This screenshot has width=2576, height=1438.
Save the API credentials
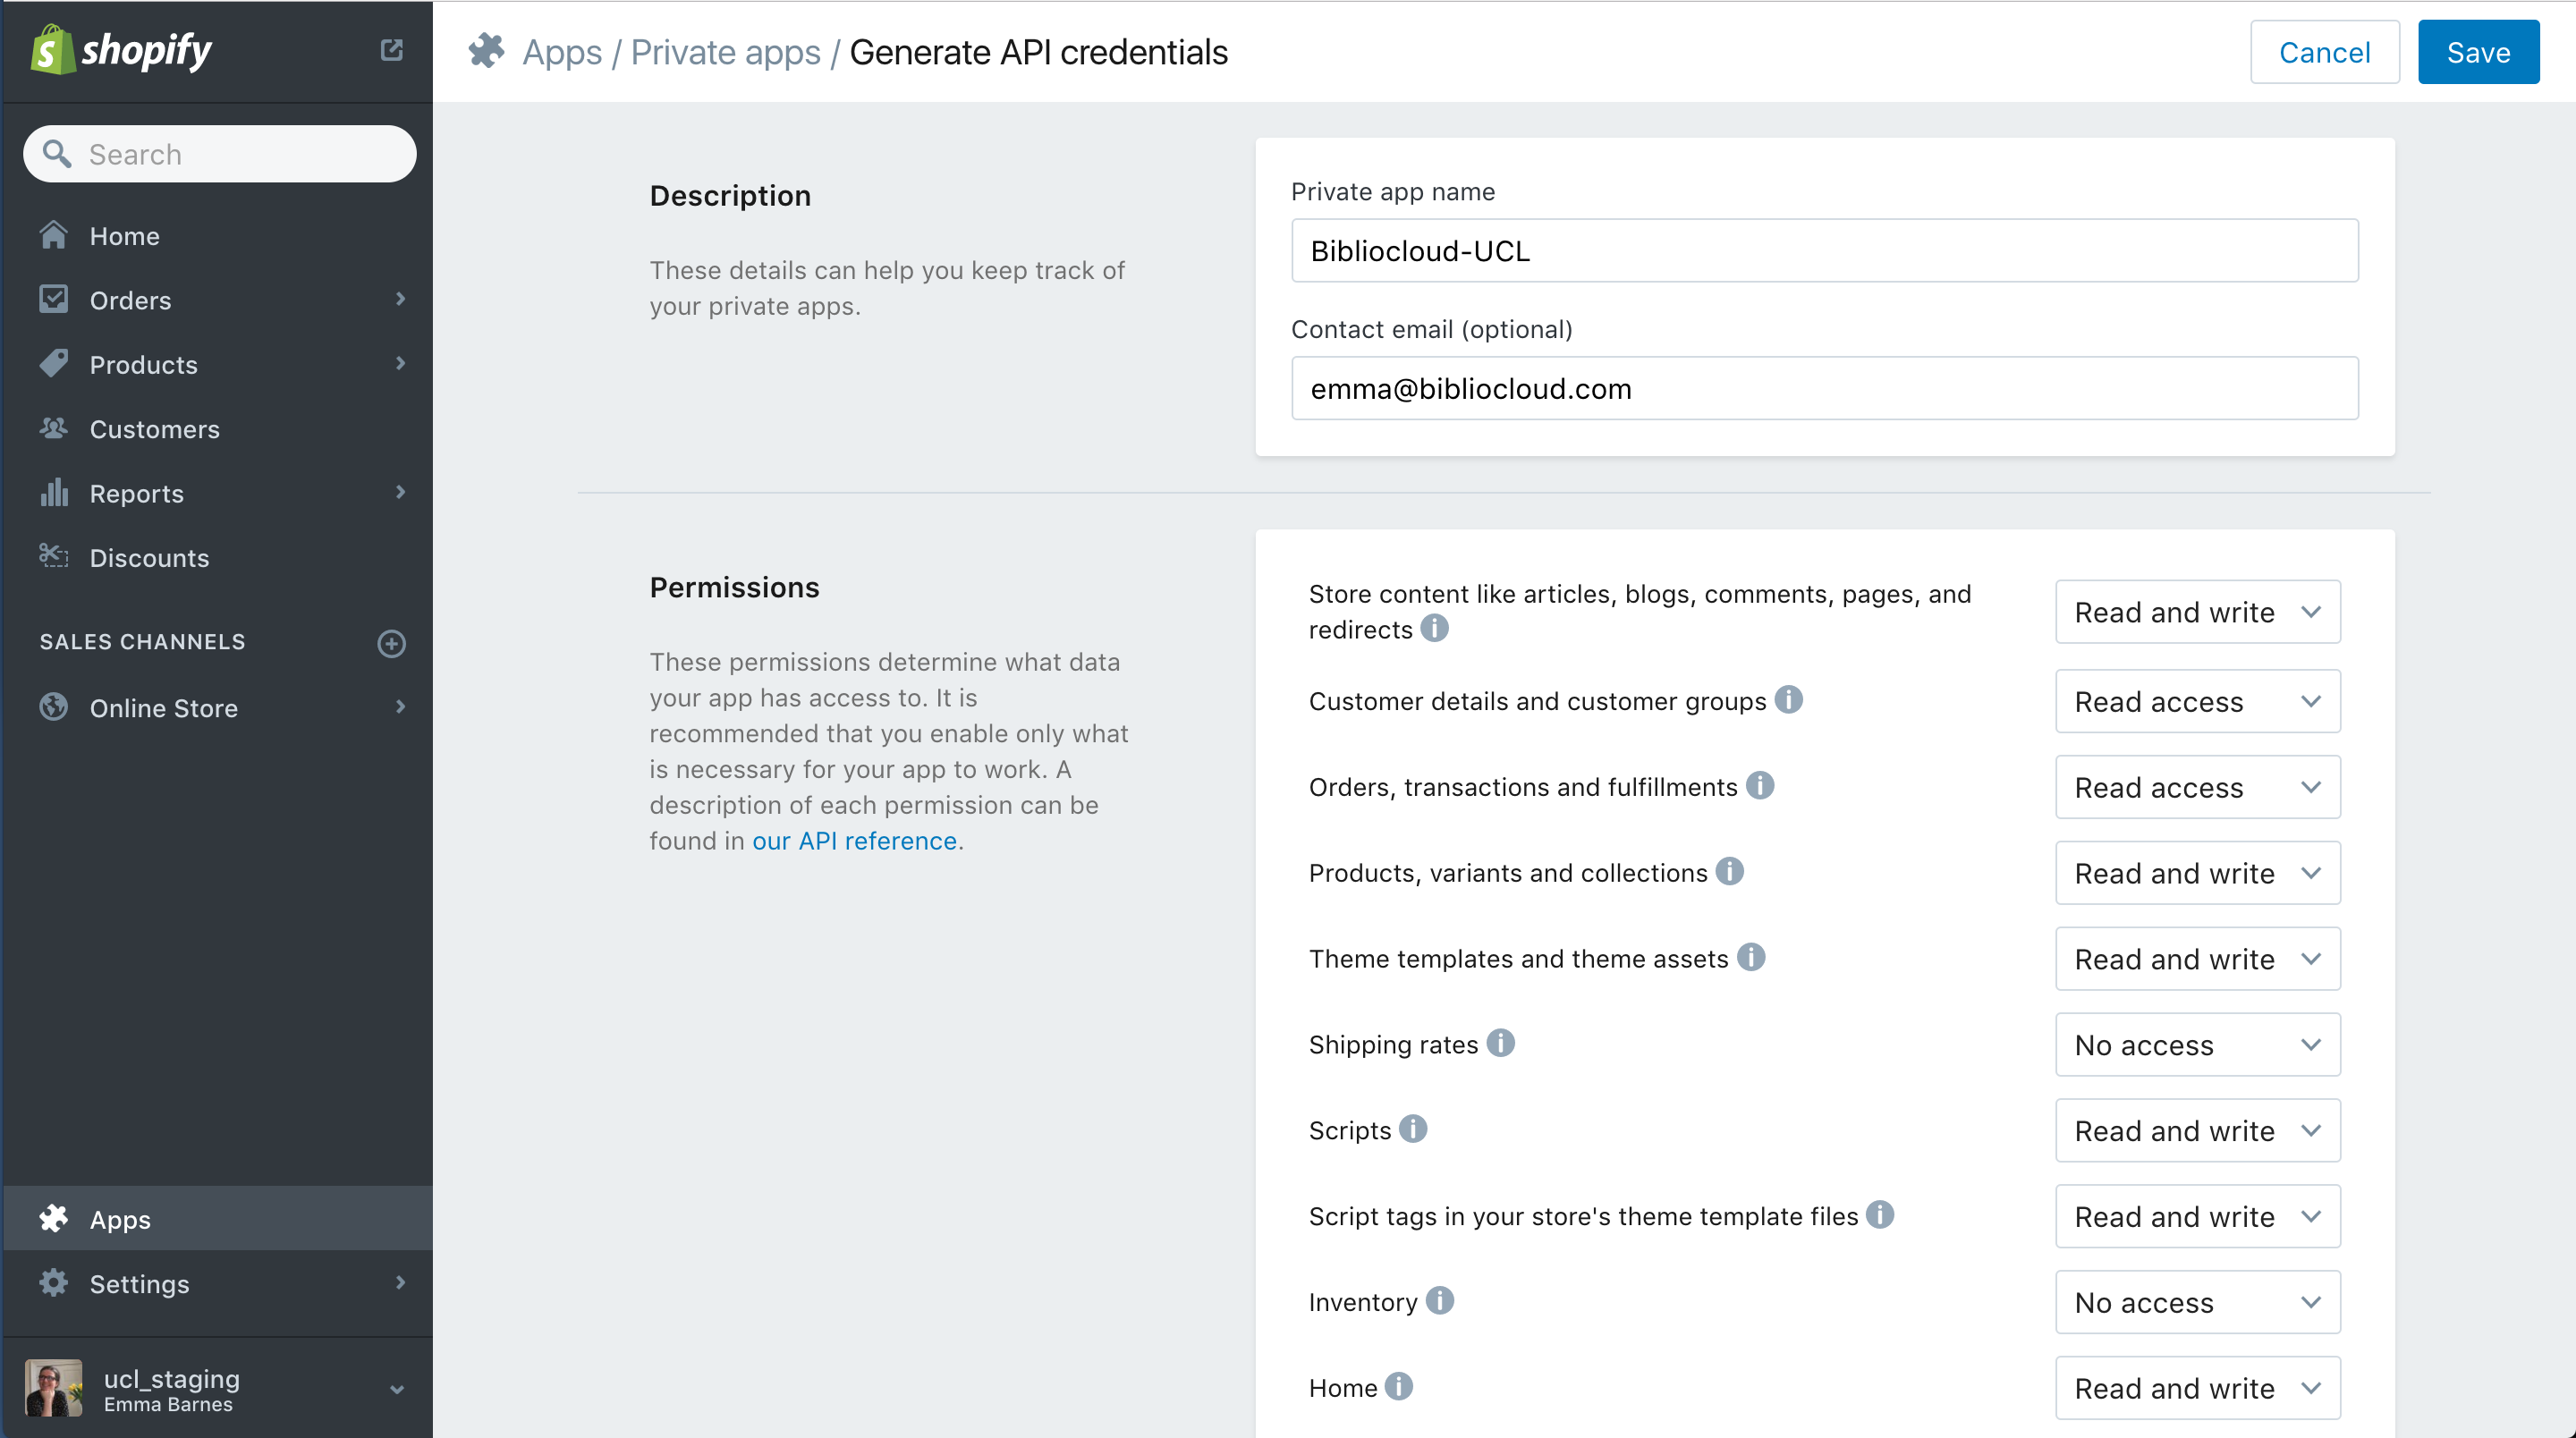point(2477,52)
